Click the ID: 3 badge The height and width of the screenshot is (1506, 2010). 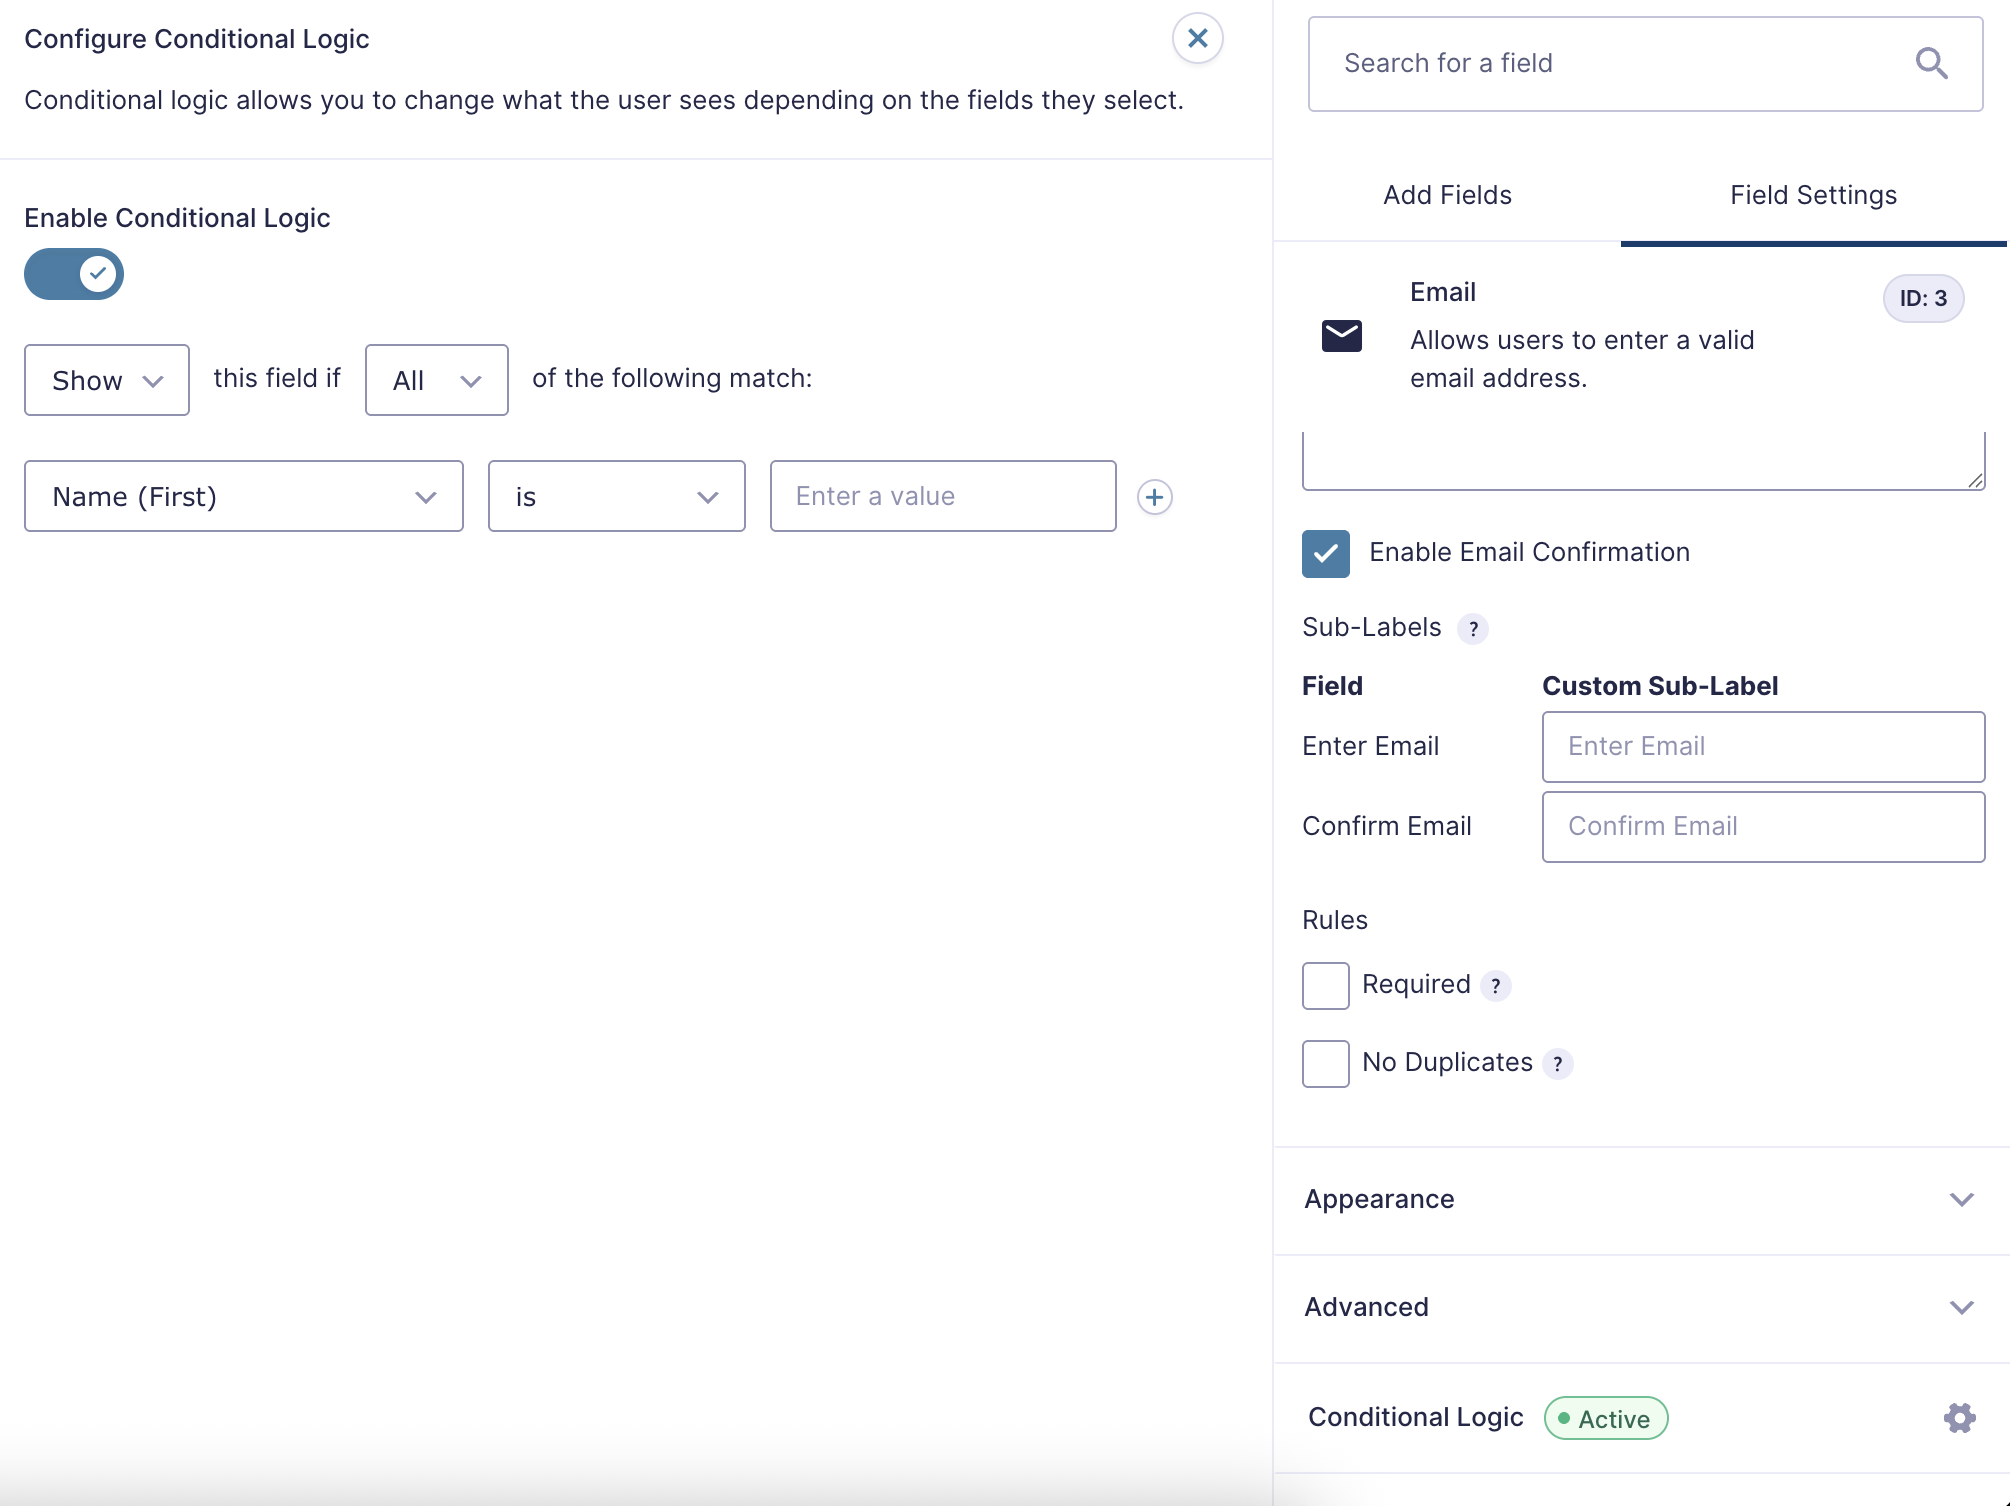(1922, 299)
